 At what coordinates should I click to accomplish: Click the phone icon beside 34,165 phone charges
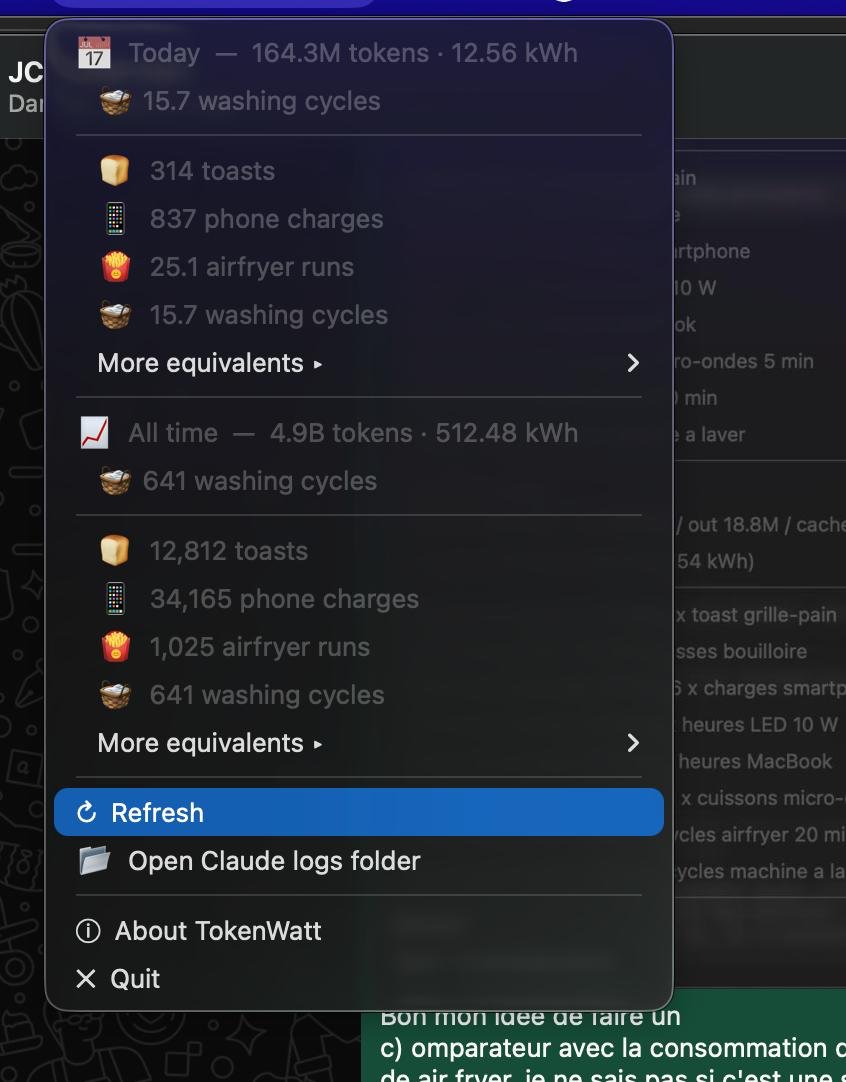click(x=115, y=599)
